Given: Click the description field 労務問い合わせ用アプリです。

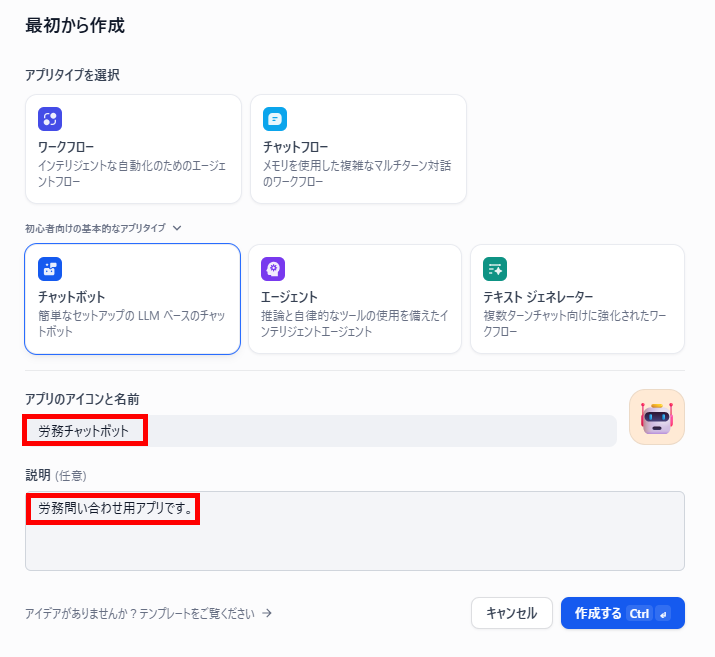Looking at the screenshot, I should point(355,531).
